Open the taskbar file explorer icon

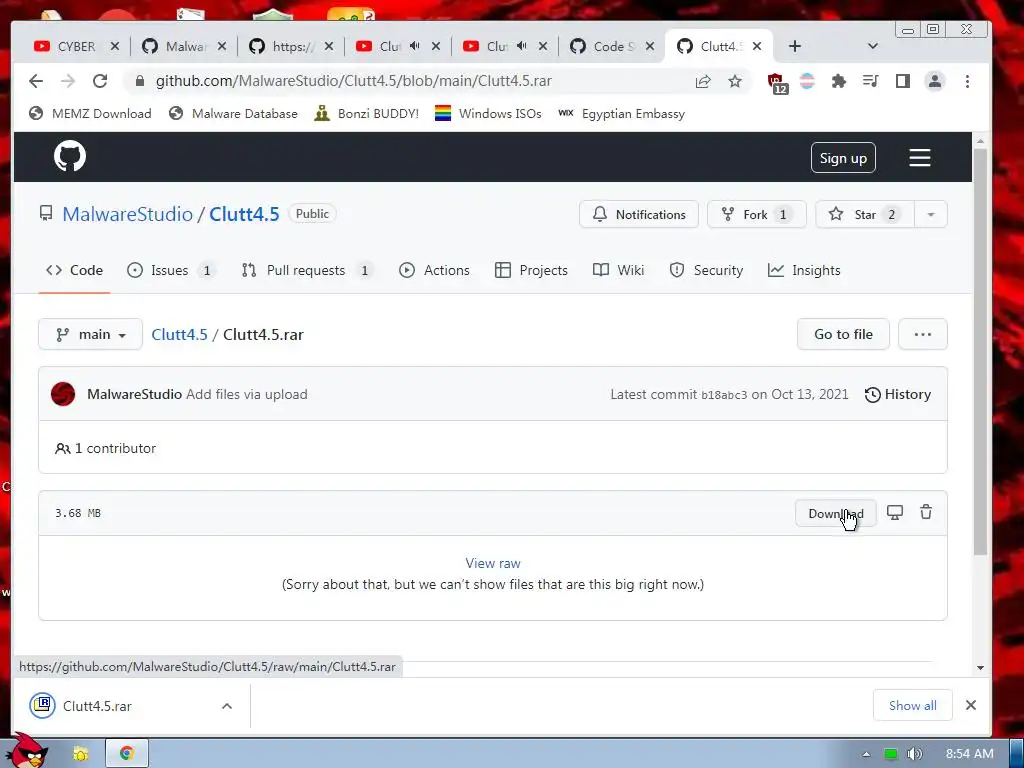tap(80, 754)
